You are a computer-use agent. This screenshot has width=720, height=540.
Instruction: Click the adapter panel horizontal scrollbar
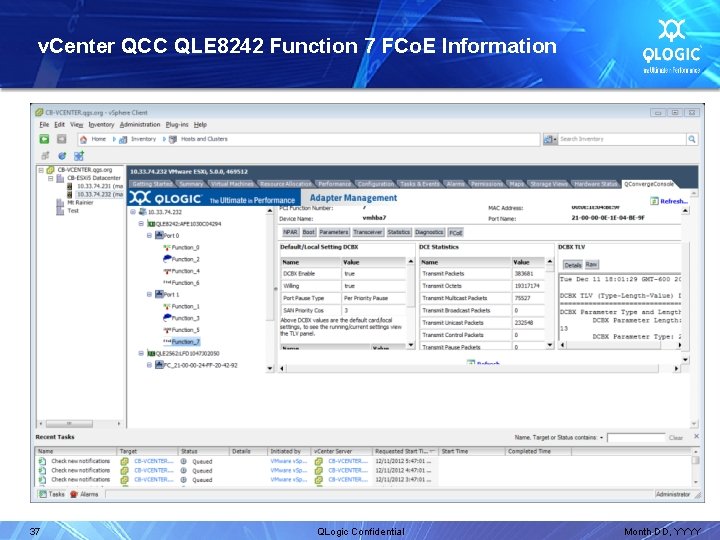[x=479, y=368]
